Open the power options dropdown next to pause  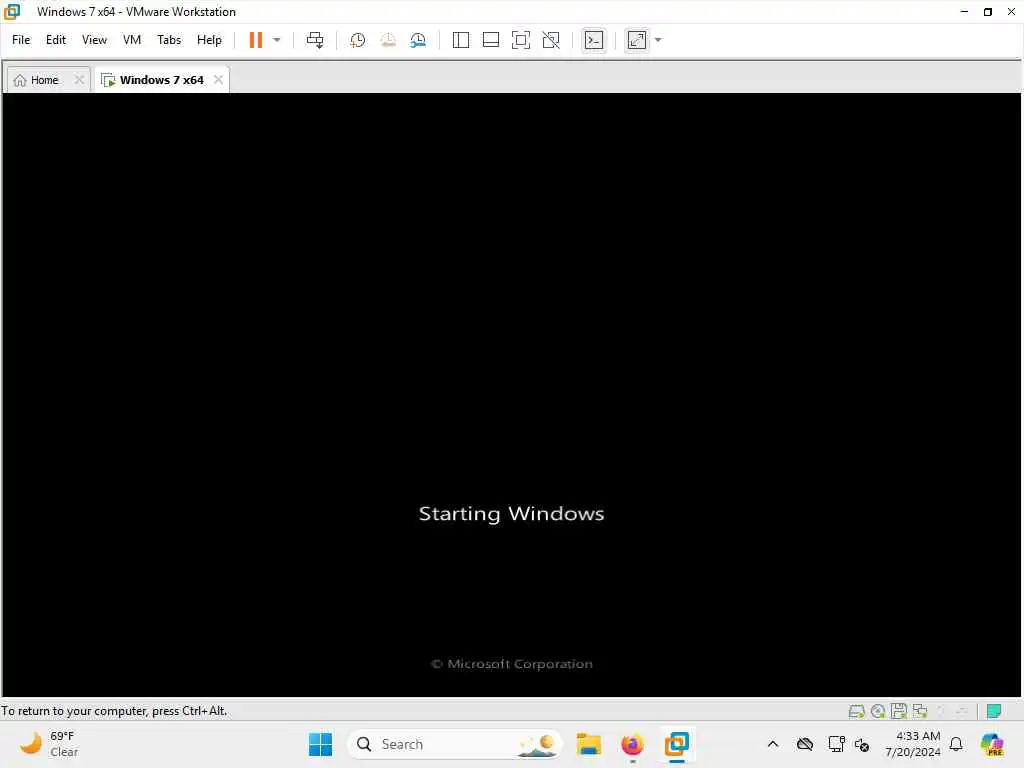(277, 40)
